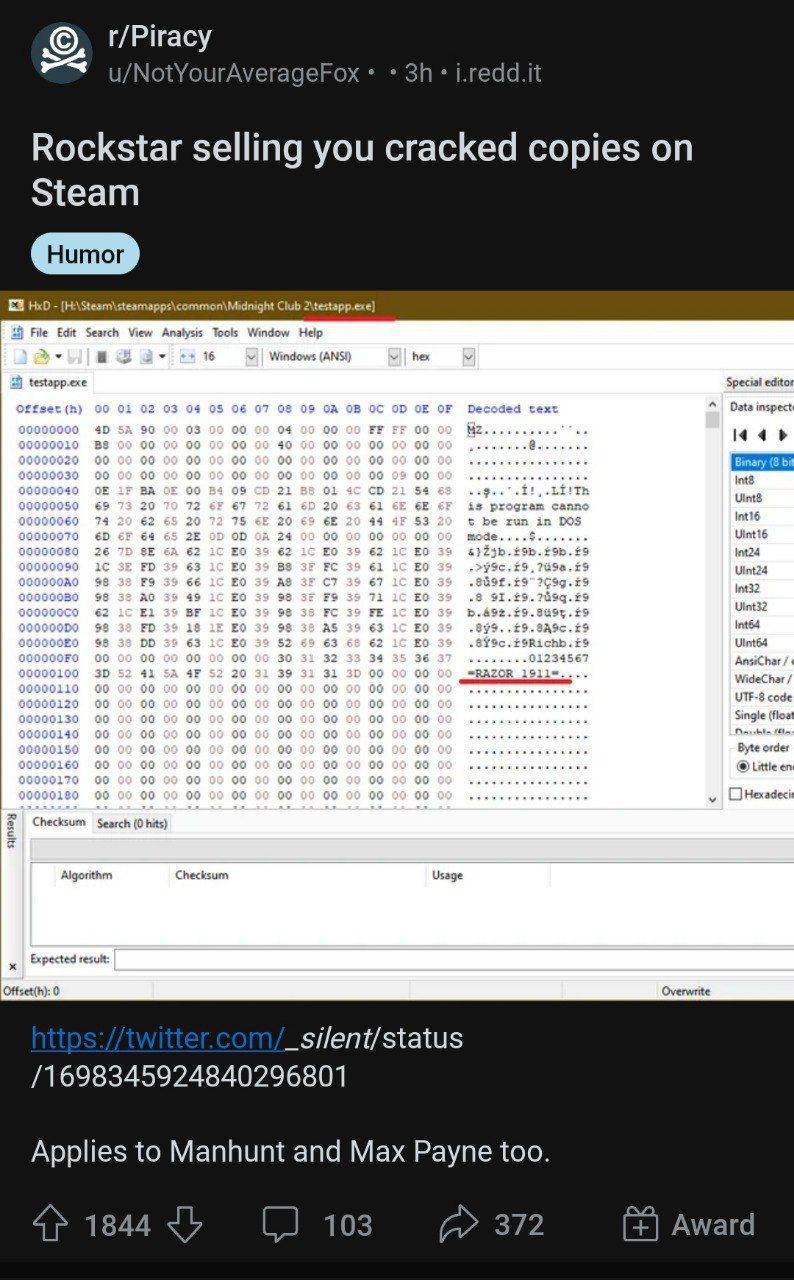This screenshot has width=794, height=1280.
Task: Open the r/Piracy community name
Action: [160, 37]
